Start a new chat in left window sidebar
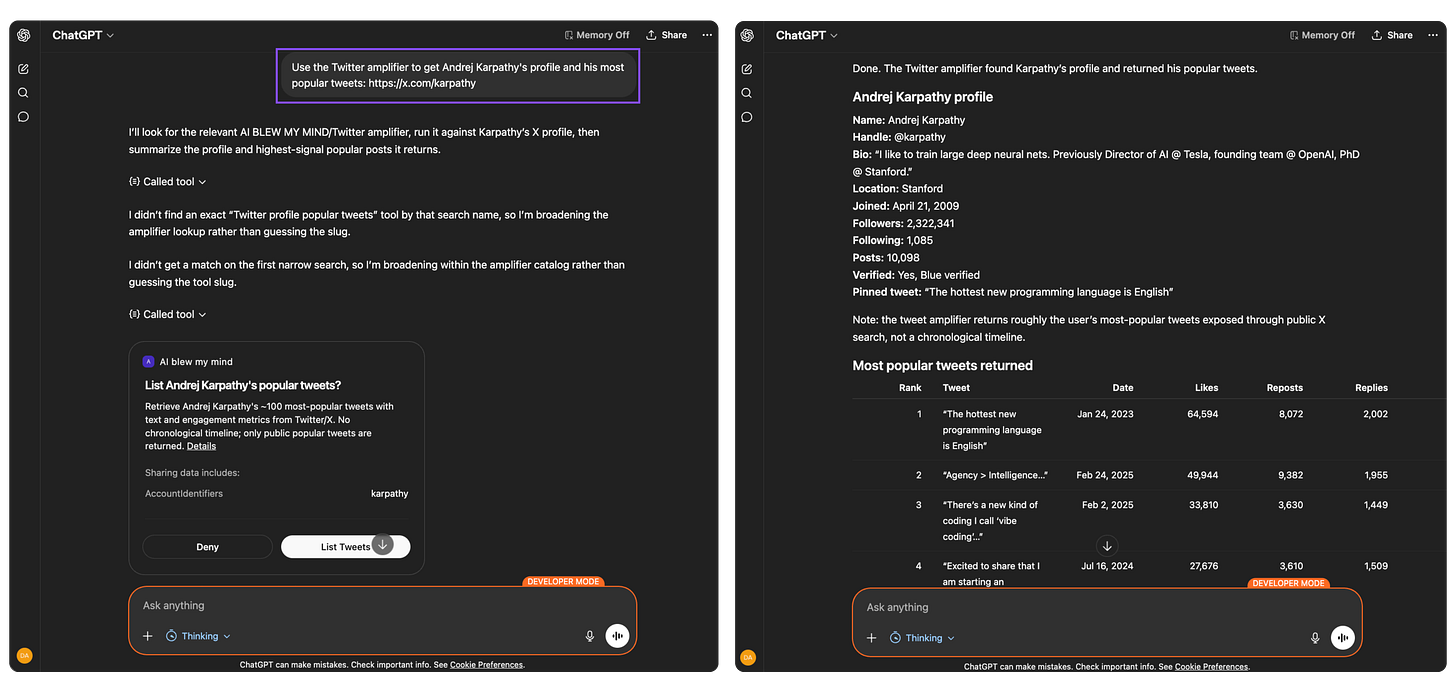This screenshot has height=694, width=1456. point(23,69)
